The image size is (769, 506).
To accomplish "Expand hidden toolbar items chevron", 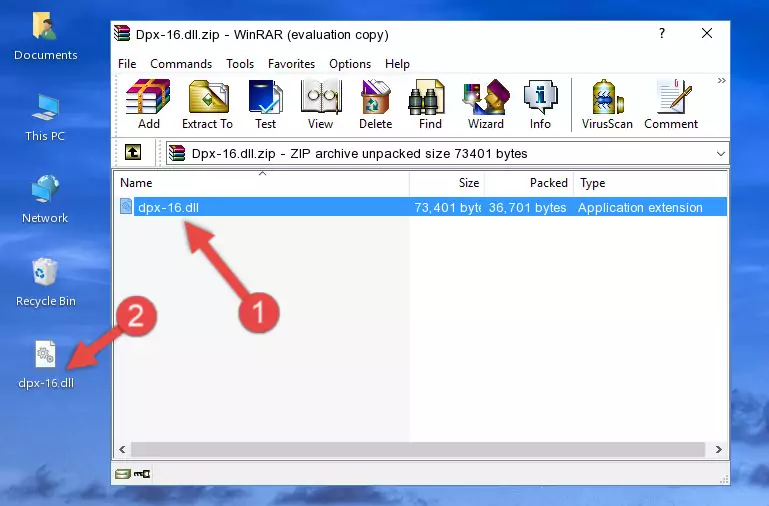I will click(x=721, y=80).
